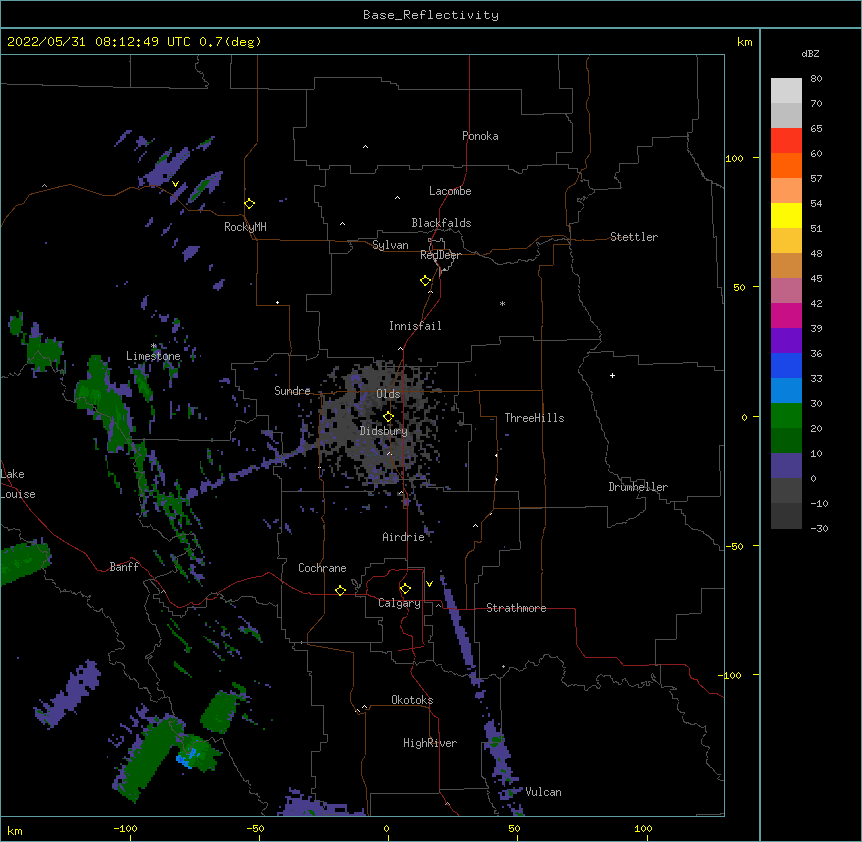Click the Strathmore town label

pyautogui.click(x=516, y=608)
